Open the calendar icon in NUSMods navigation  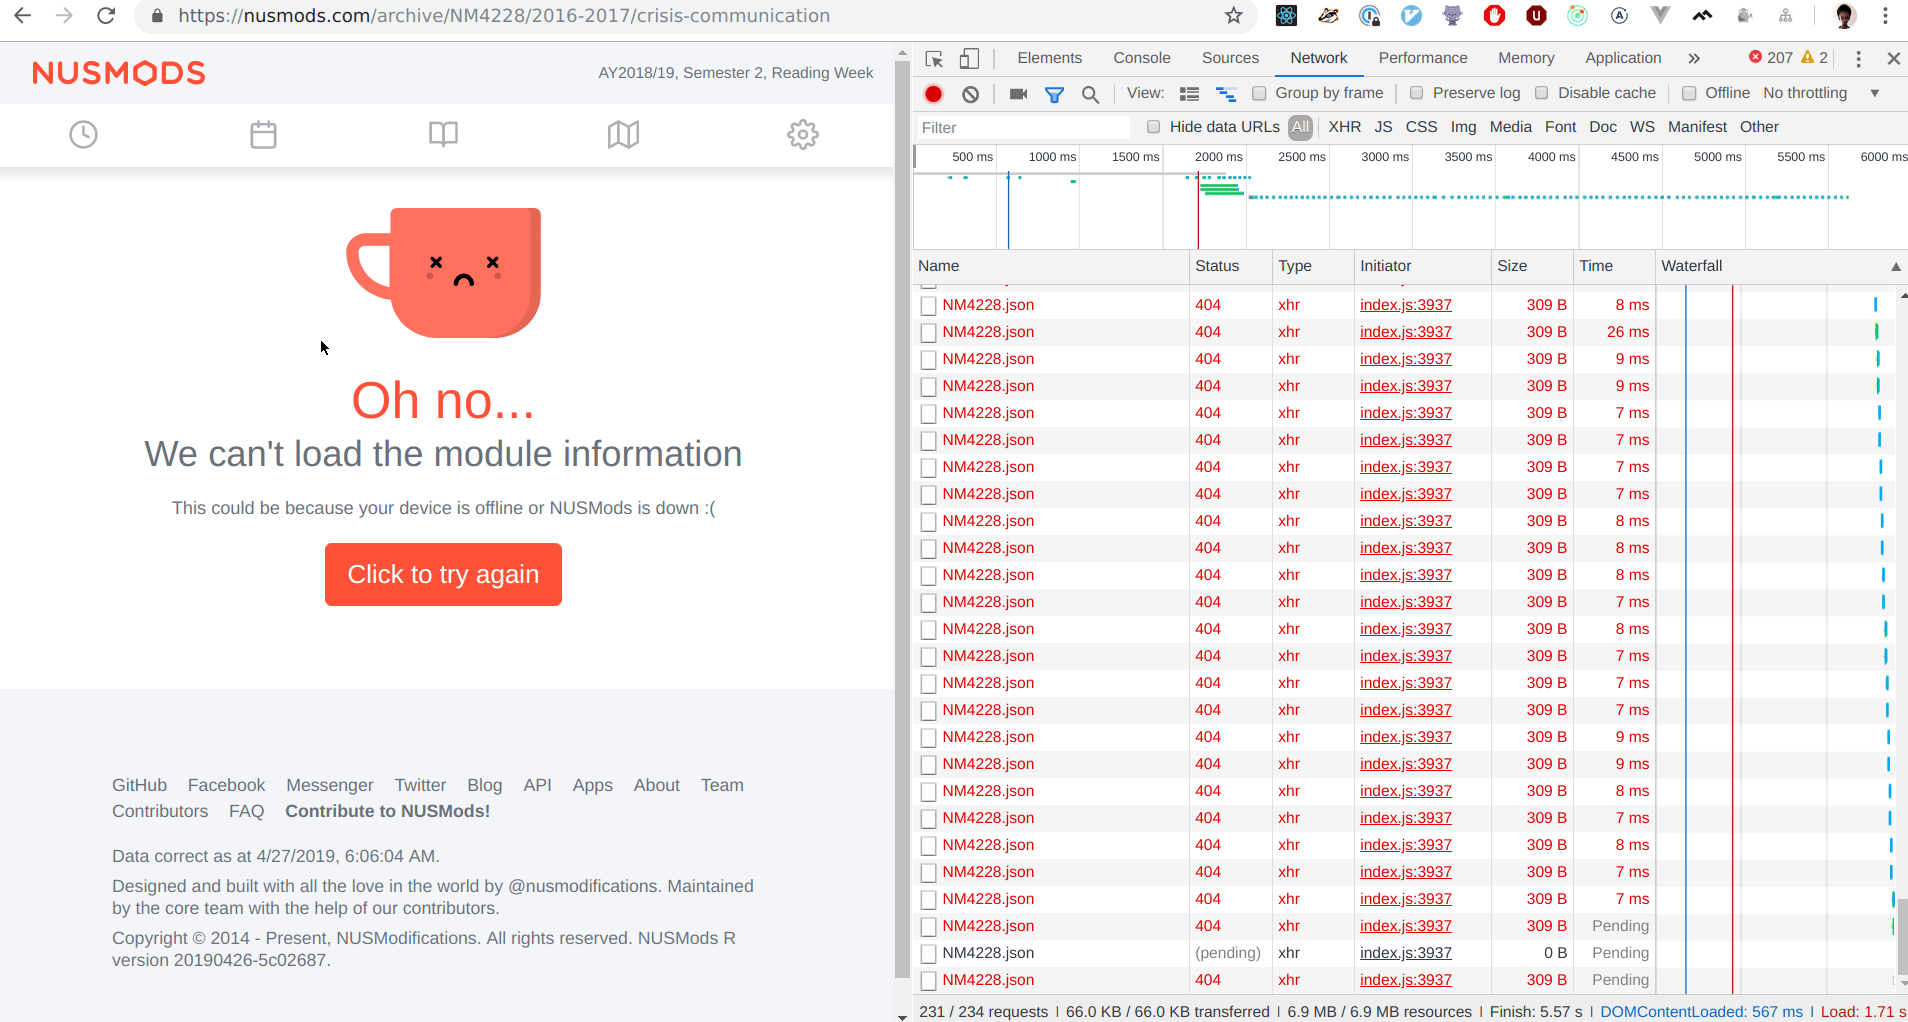click(263, 134)
